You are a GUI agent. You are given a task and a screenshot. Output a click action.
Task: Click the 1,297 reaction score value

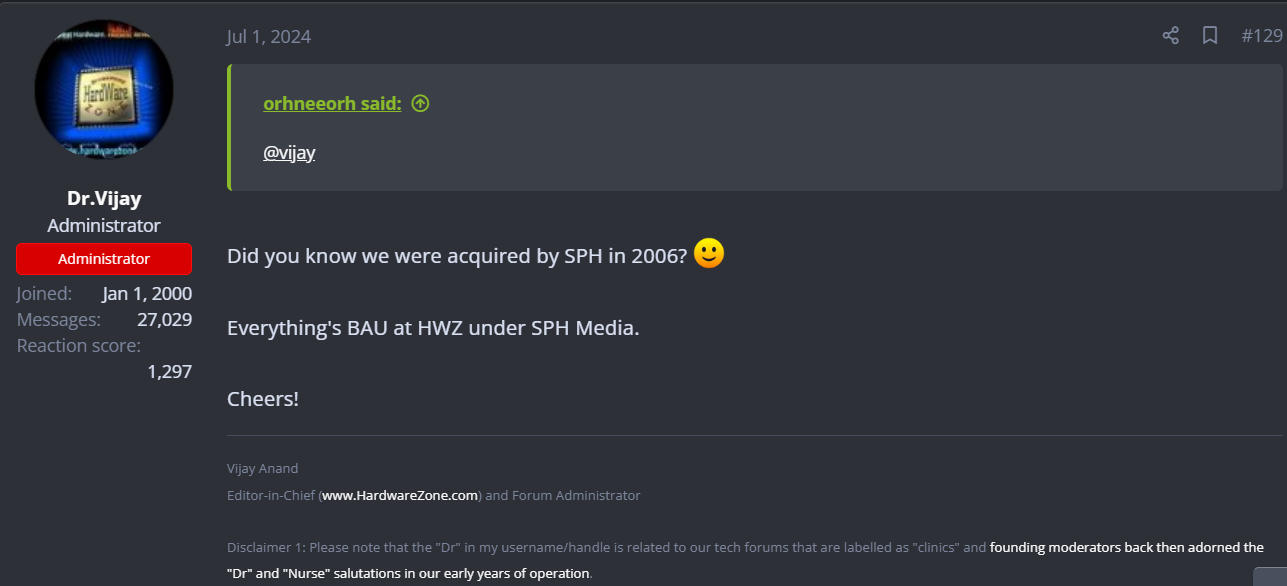(x=169, y=372)
